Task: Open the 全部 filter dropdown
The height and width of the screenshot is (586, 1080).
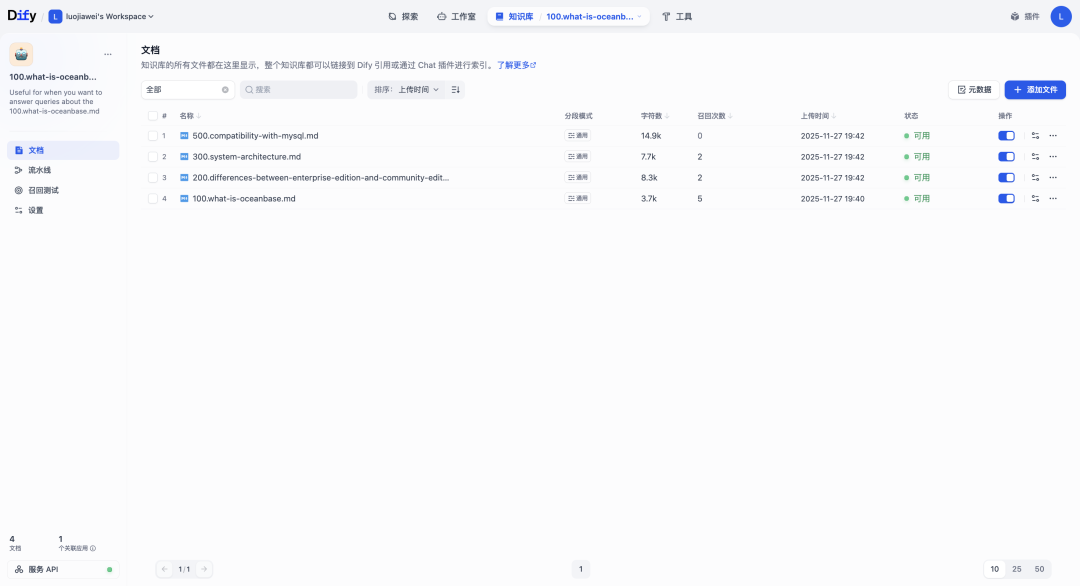Action: (x=185, y=89)
